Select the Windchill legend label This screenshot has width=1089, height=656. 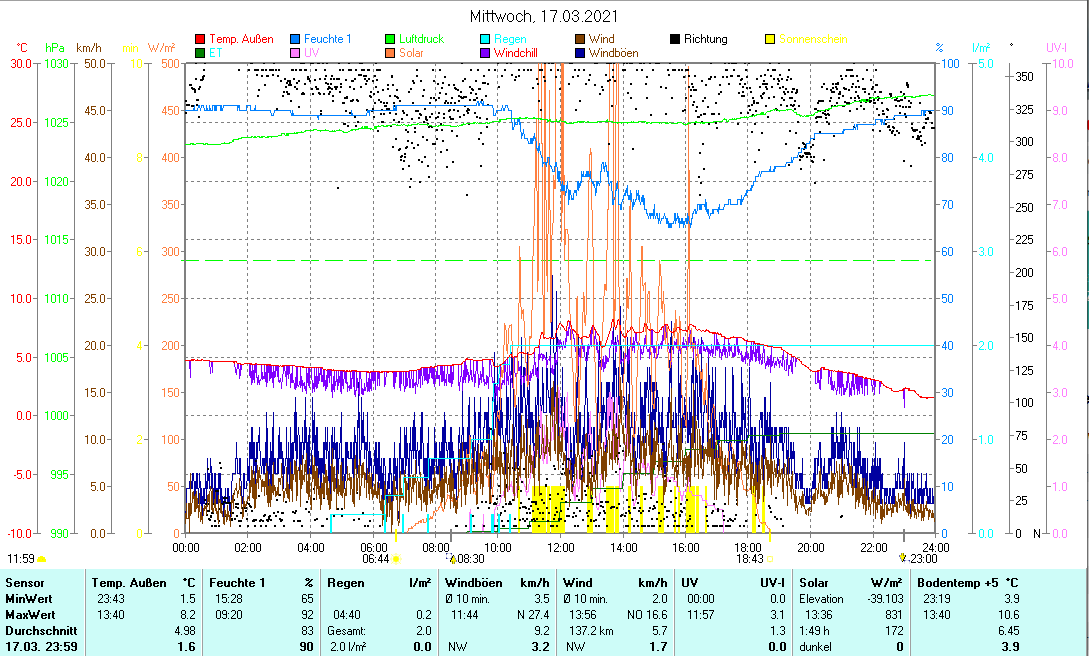coord(521,53)
